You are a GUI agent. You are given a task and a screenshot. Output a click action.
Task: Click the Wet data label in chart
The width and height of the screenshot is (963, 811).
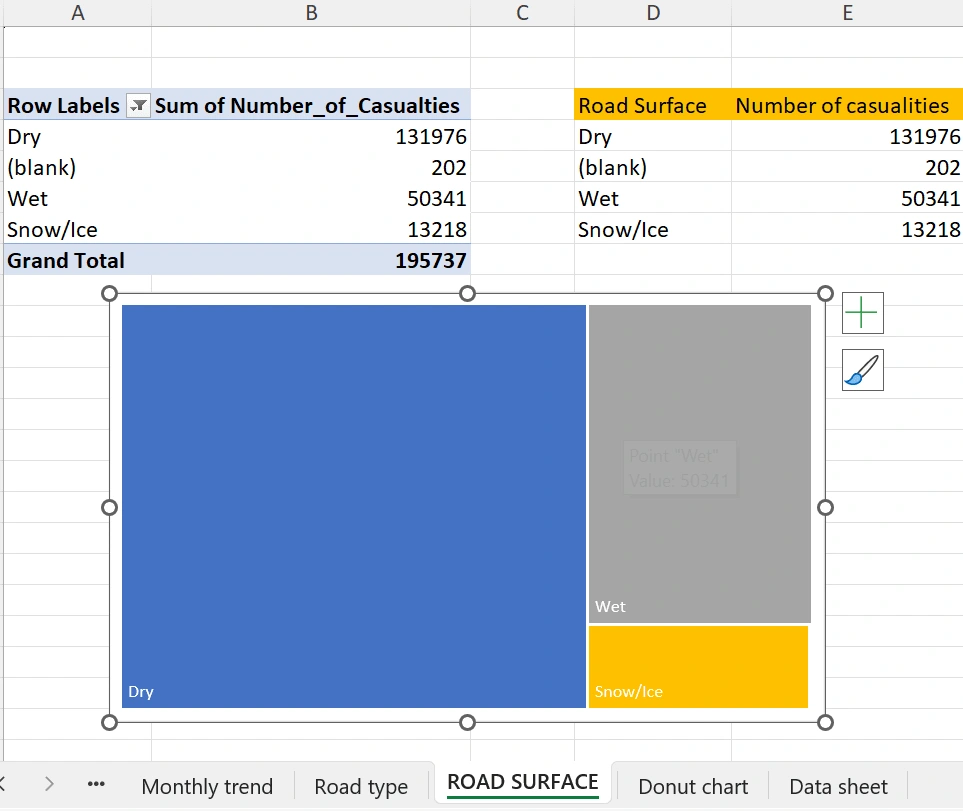(610, 607)
